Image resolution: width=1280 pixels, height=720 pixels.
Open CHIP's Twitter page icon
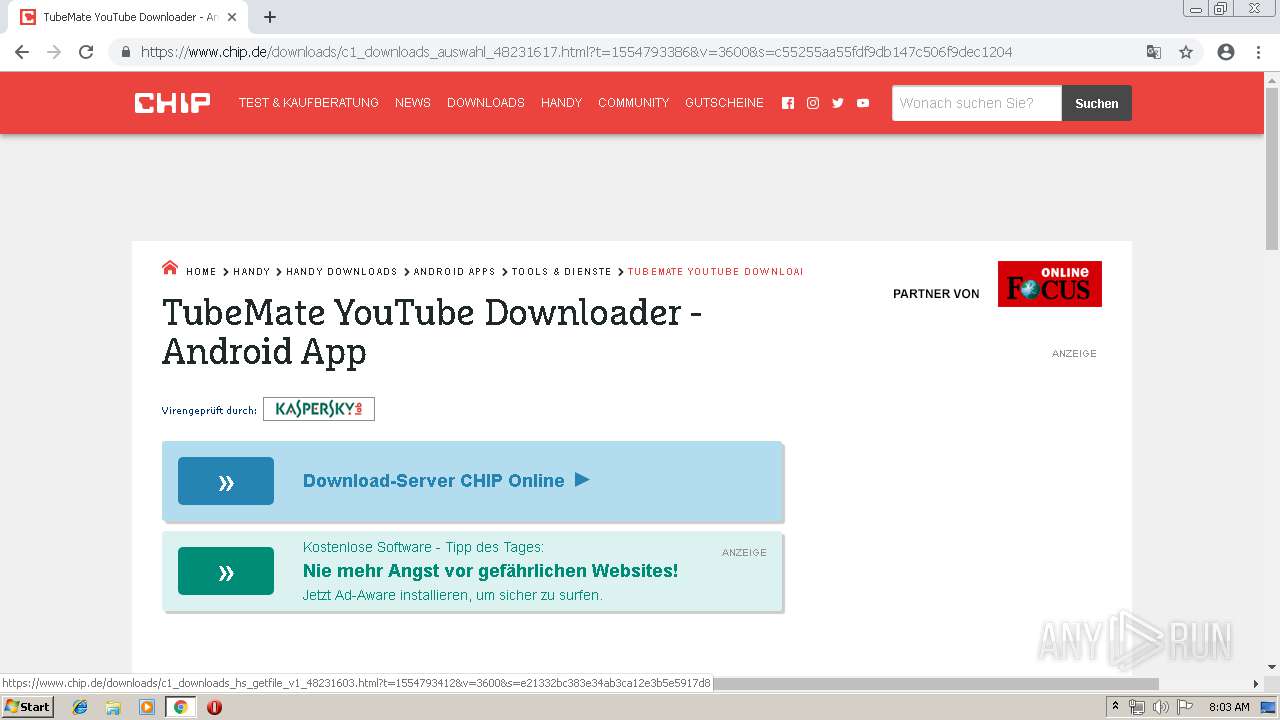[x=838, y=103]
